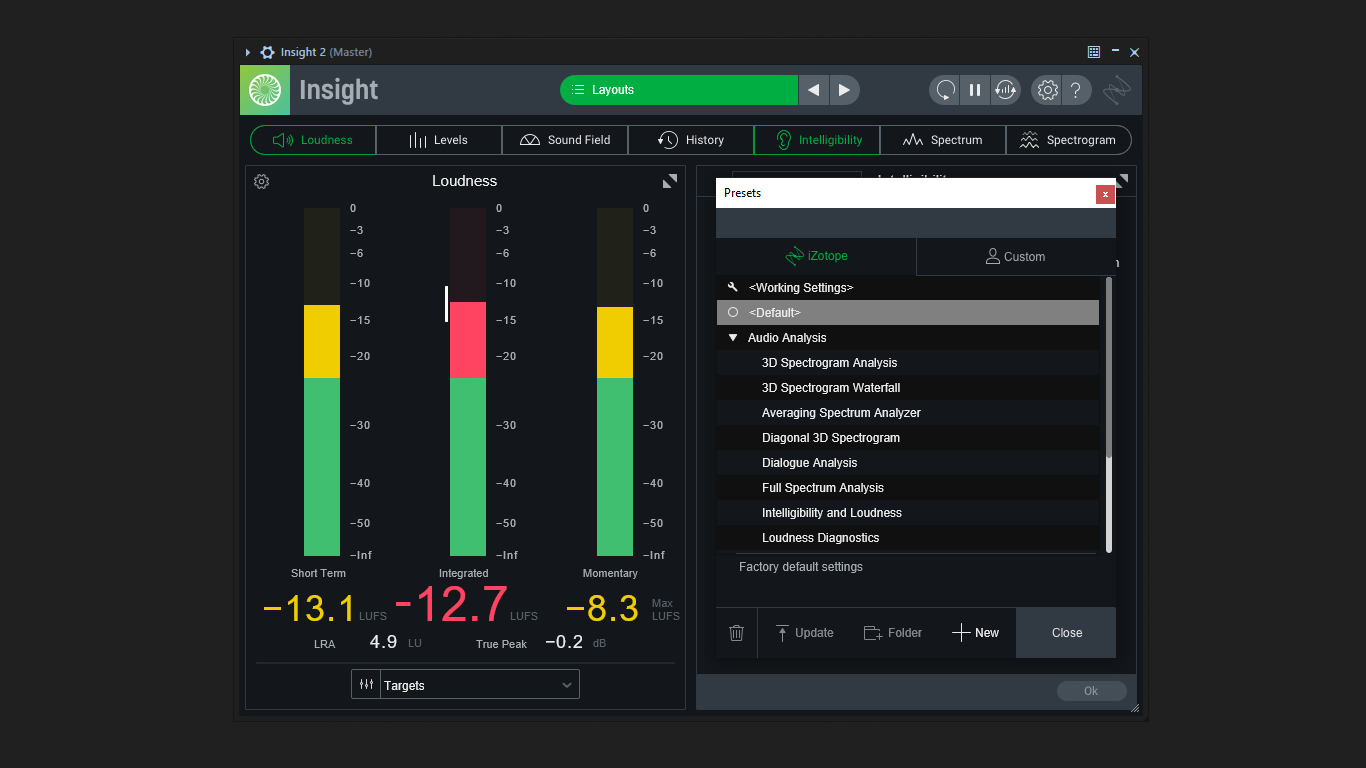Pause metering with the pause button
1366x768 pixels.
click(974, 90)
